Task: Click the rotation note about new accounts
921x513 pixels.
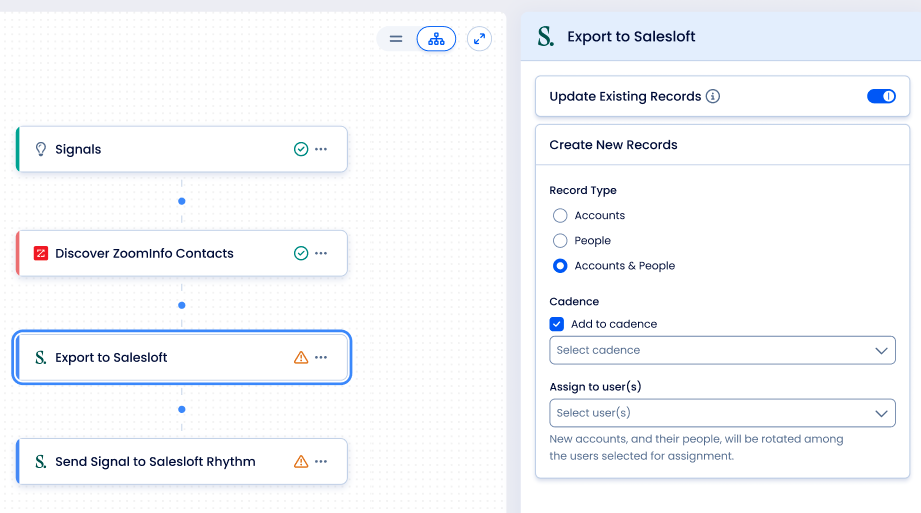Action: point(696,447)
